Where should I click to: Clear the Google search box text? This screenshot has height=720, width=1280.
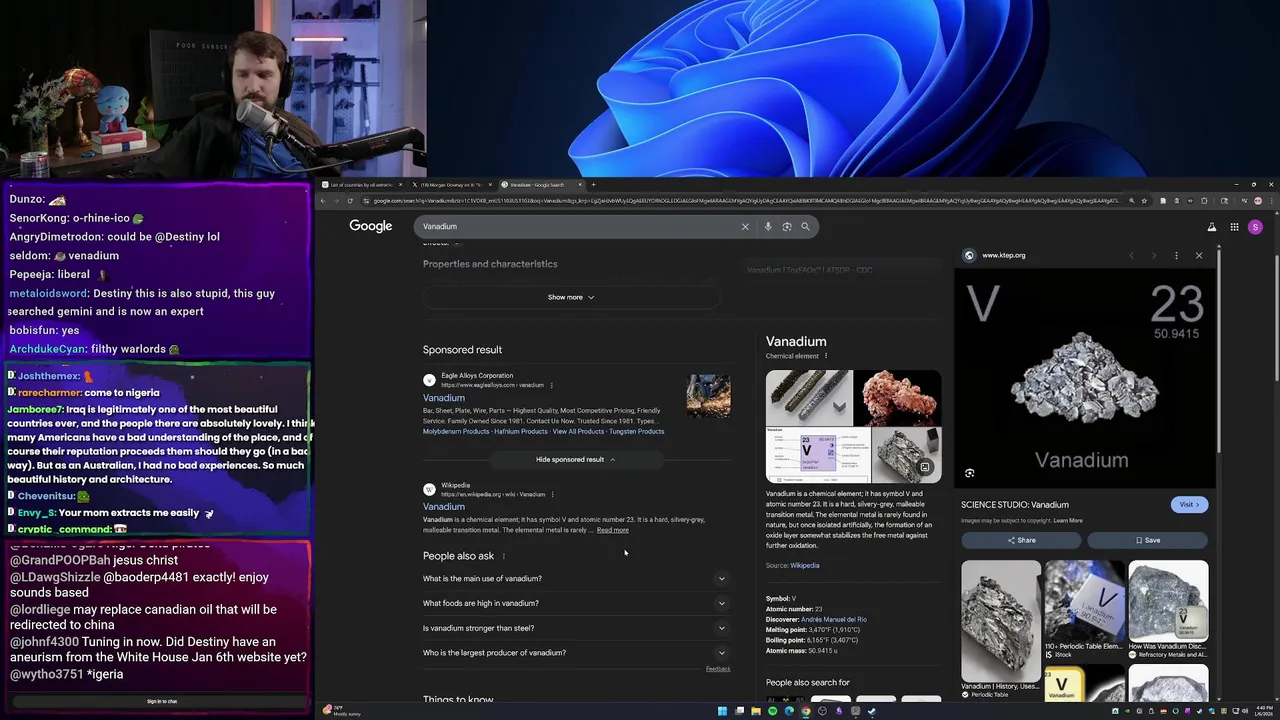[x=745, y=226]
